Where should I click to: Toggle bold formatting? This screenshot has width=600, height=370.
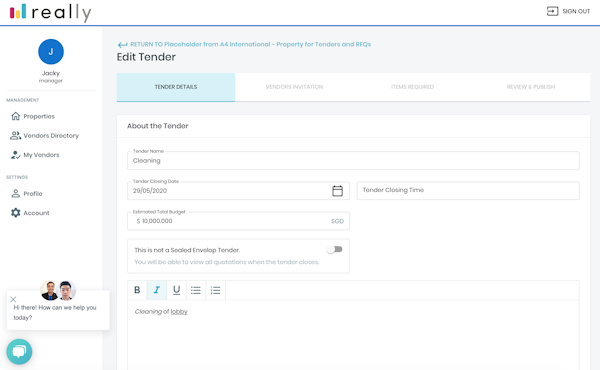(x=137, y=290)
